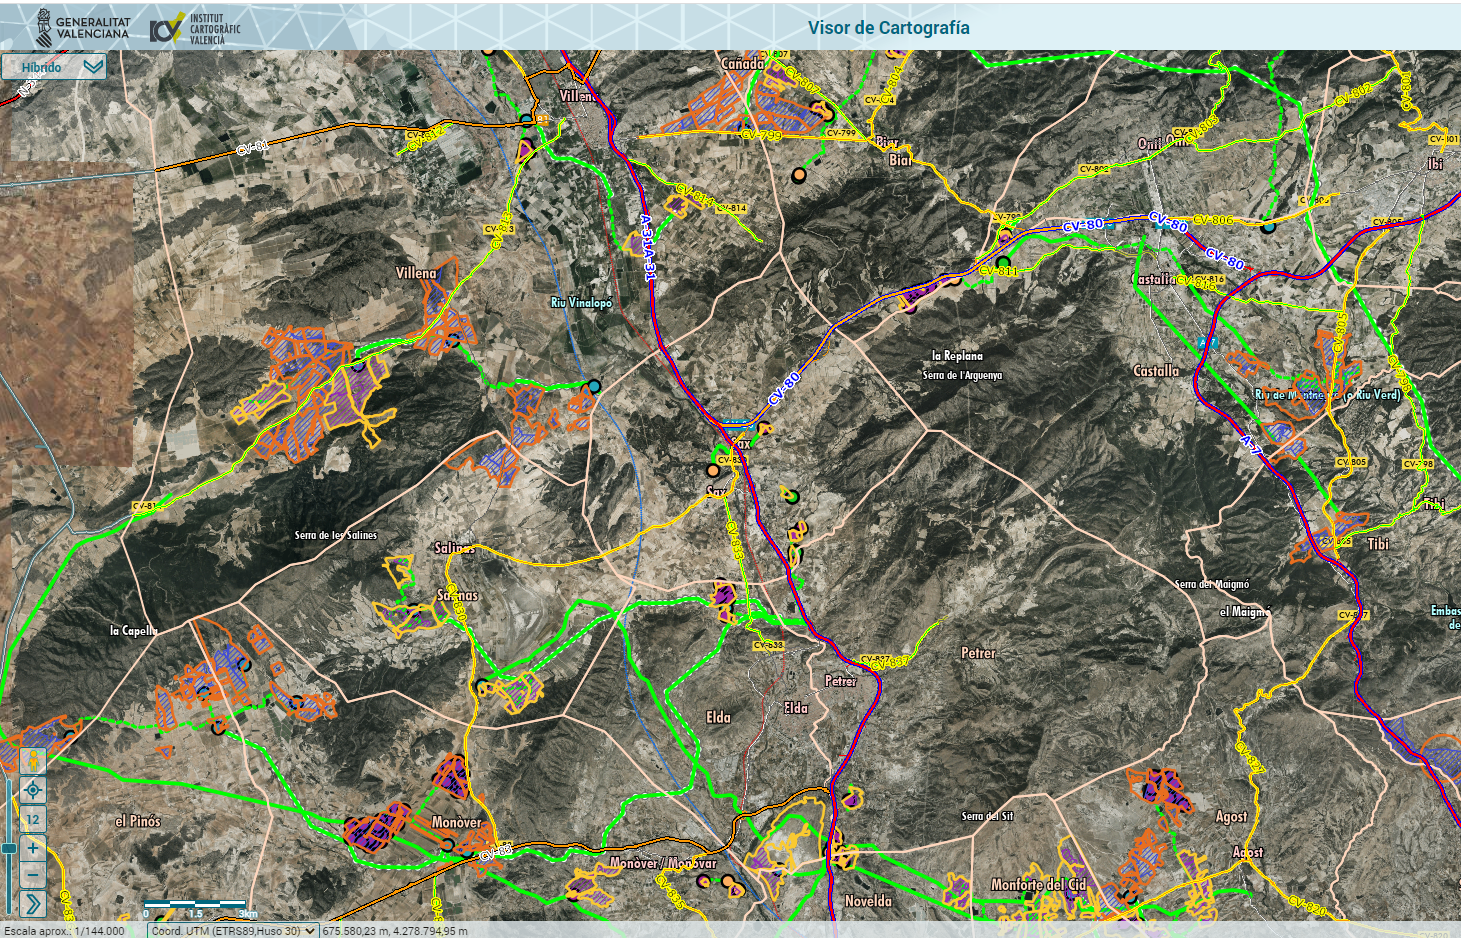Zoom in with the plus button
The image size is (1461, 938).
point(33,848)
